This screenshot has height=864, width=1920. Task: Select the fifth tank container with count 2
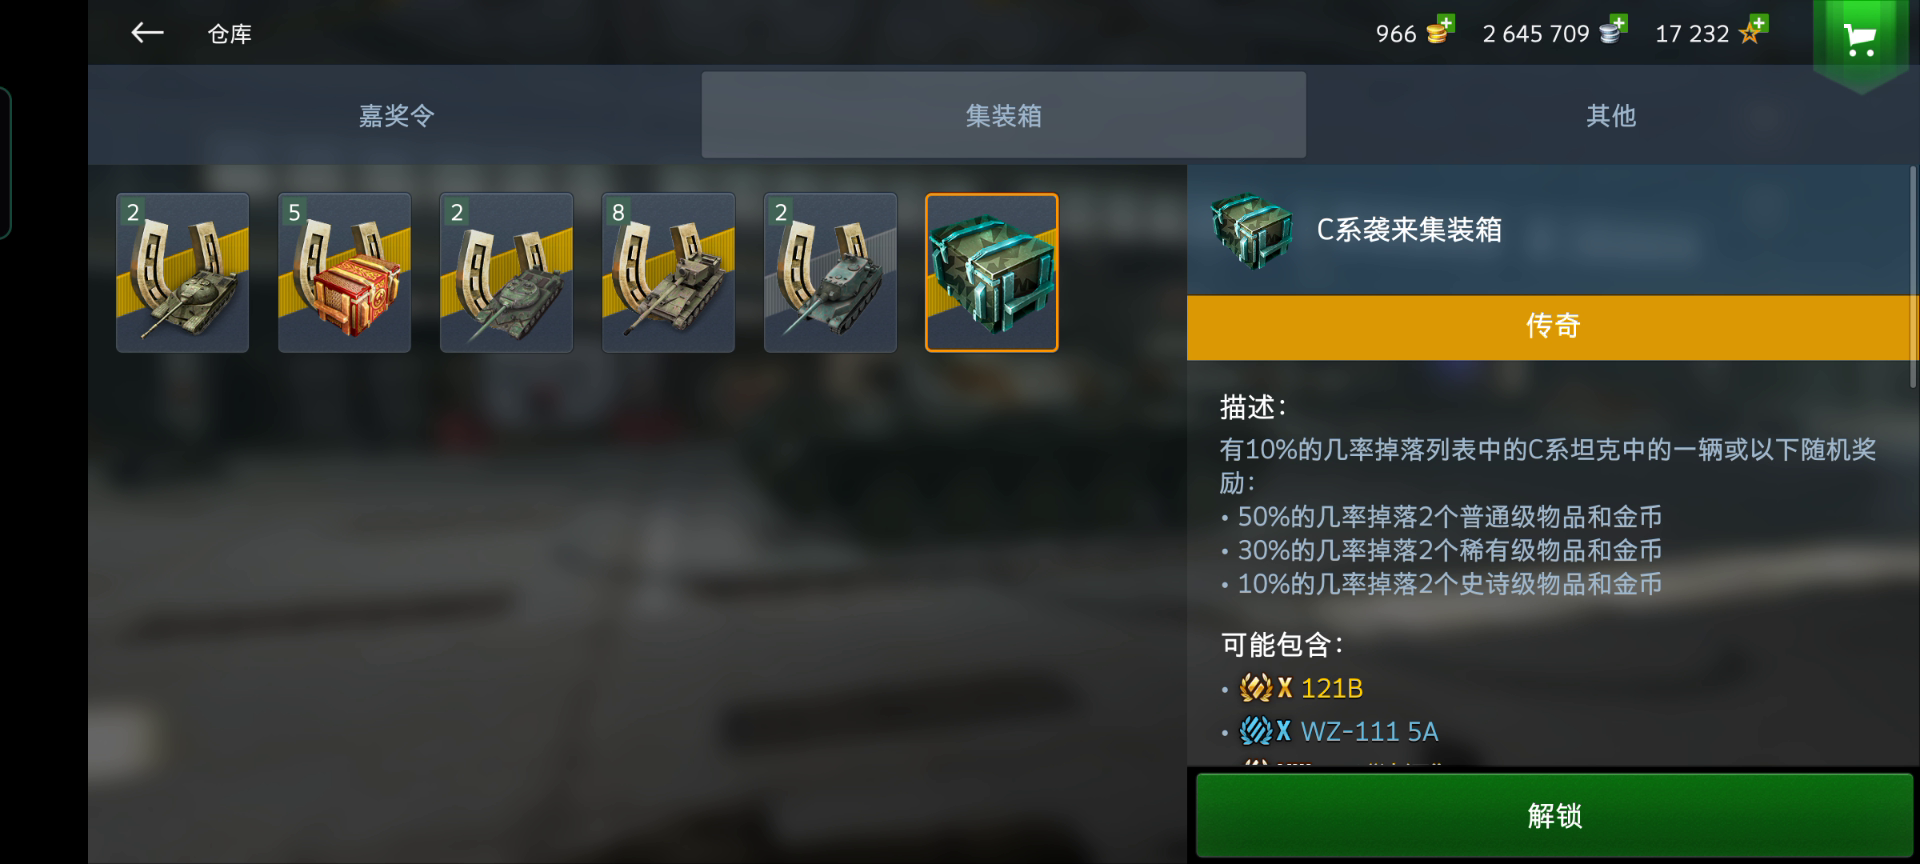click(x=830, y=272)
